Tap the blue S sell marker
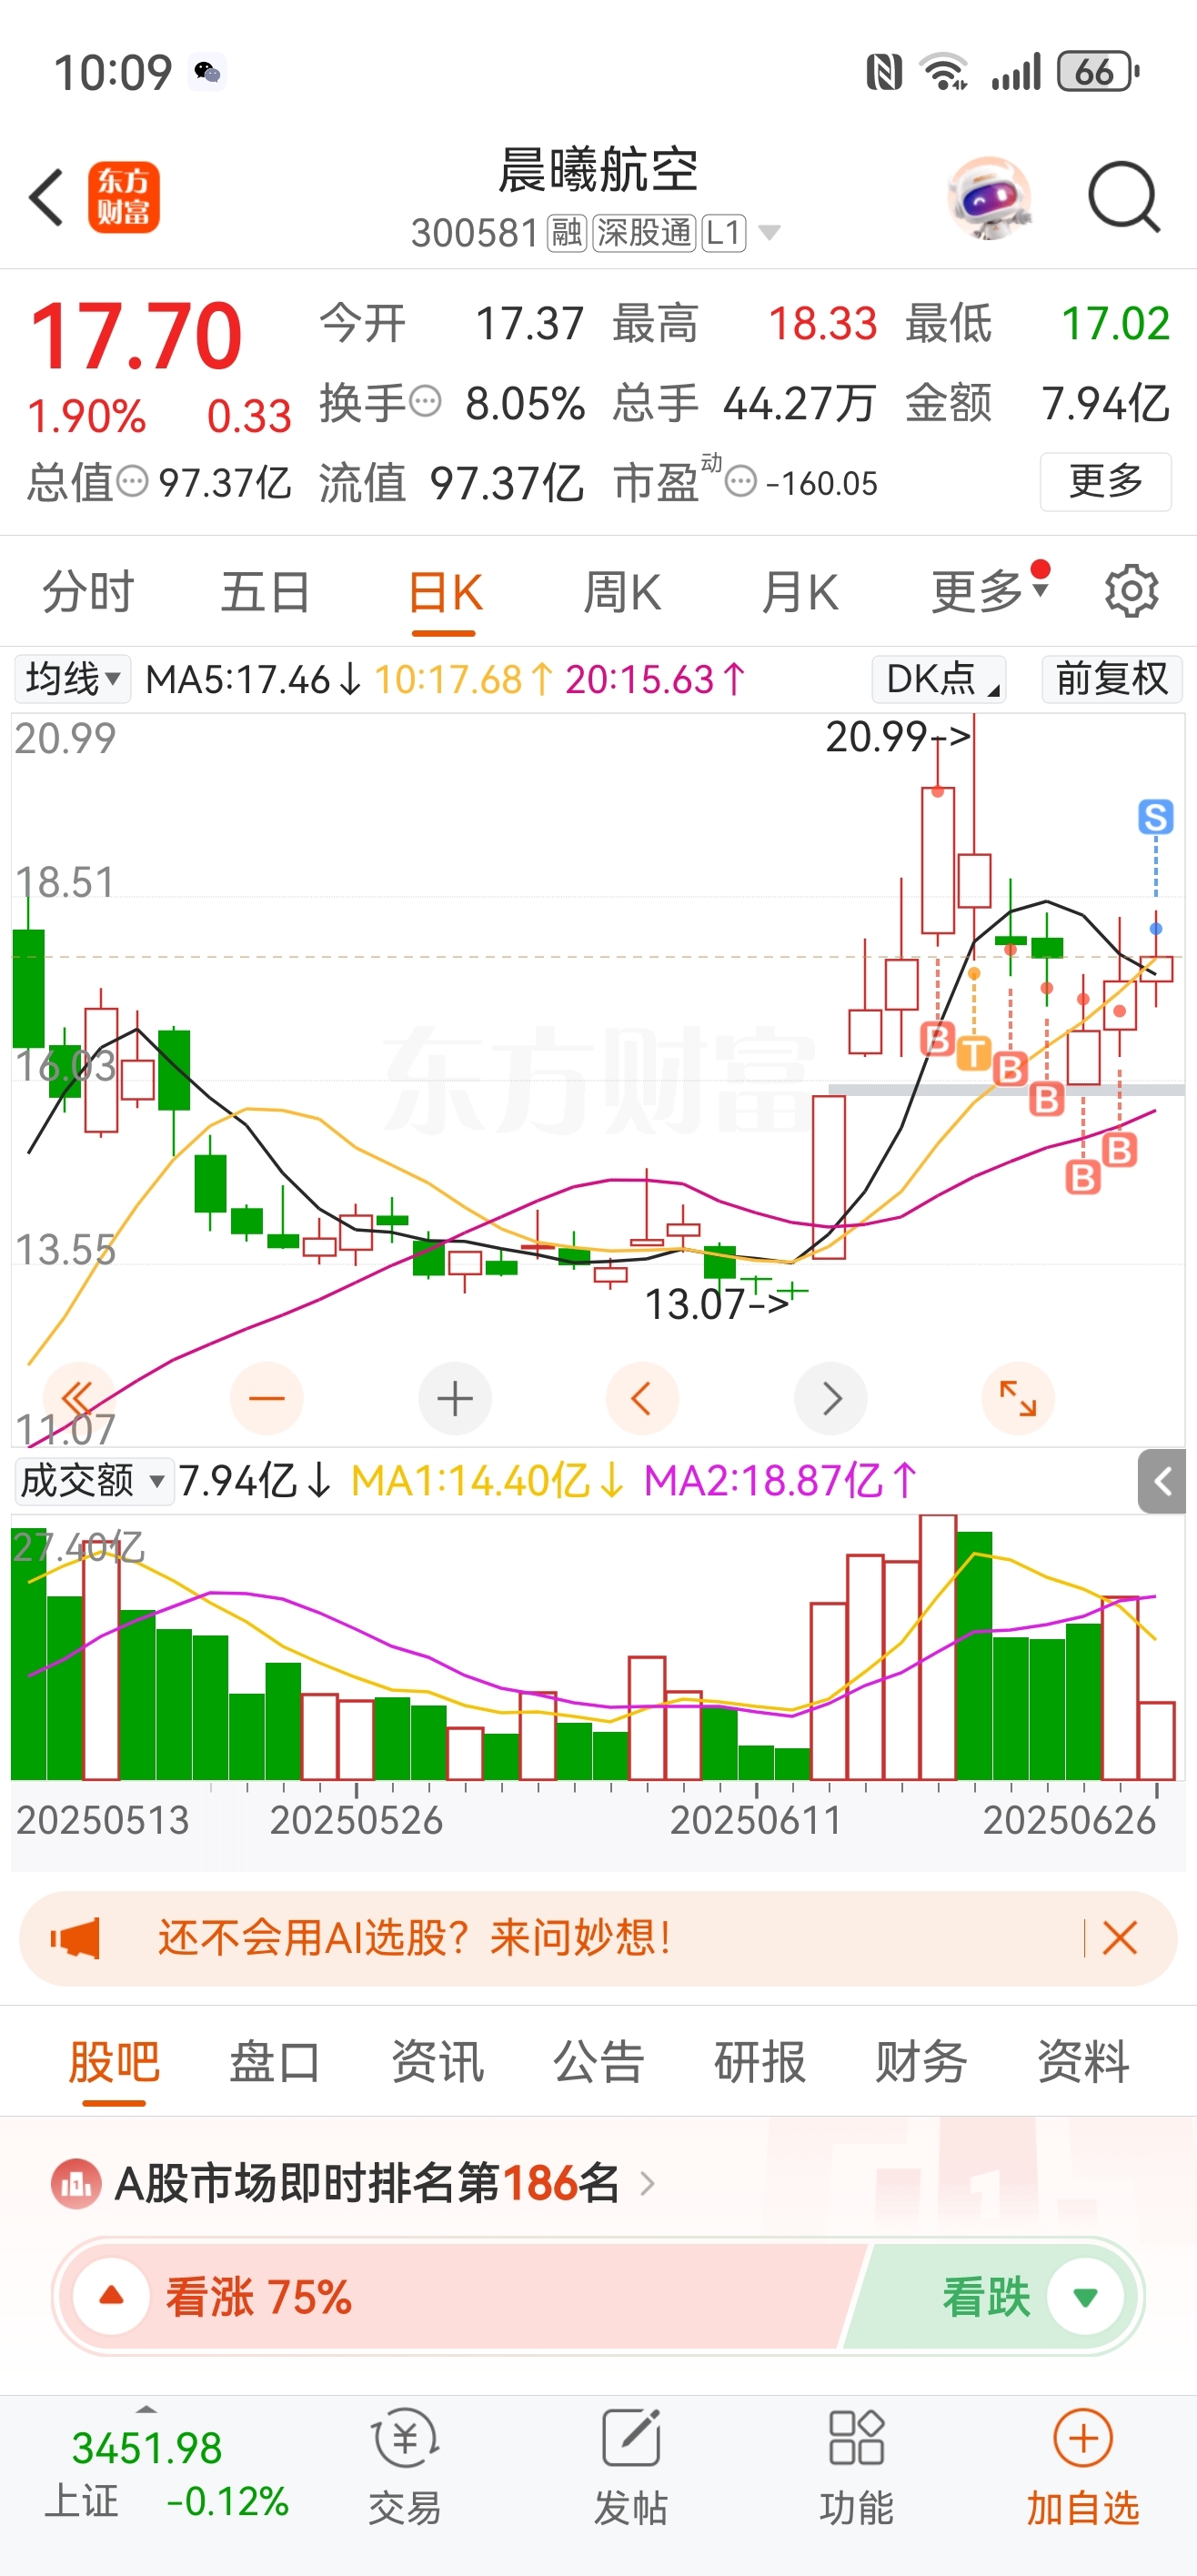Screen dimensions: 1197x2576 tap(1156, 817)
